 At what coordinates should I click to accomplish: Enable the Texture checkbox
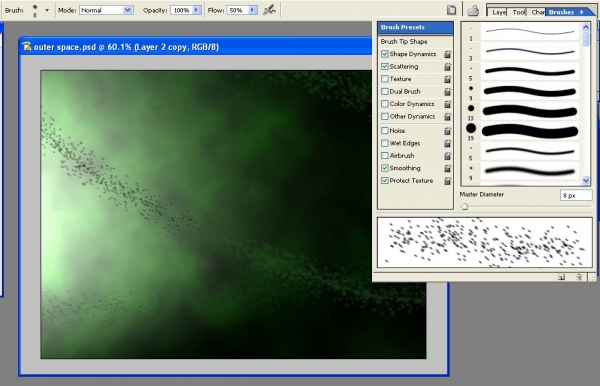click(385, 79)
